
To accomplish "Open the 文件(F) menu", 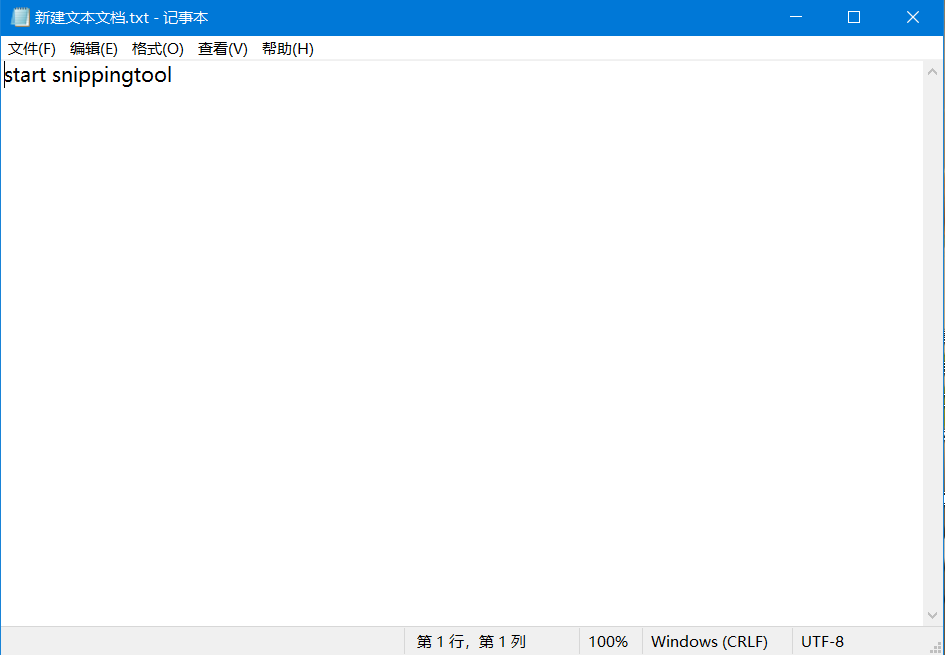I will pyautogui.click(x=32, y=49).
